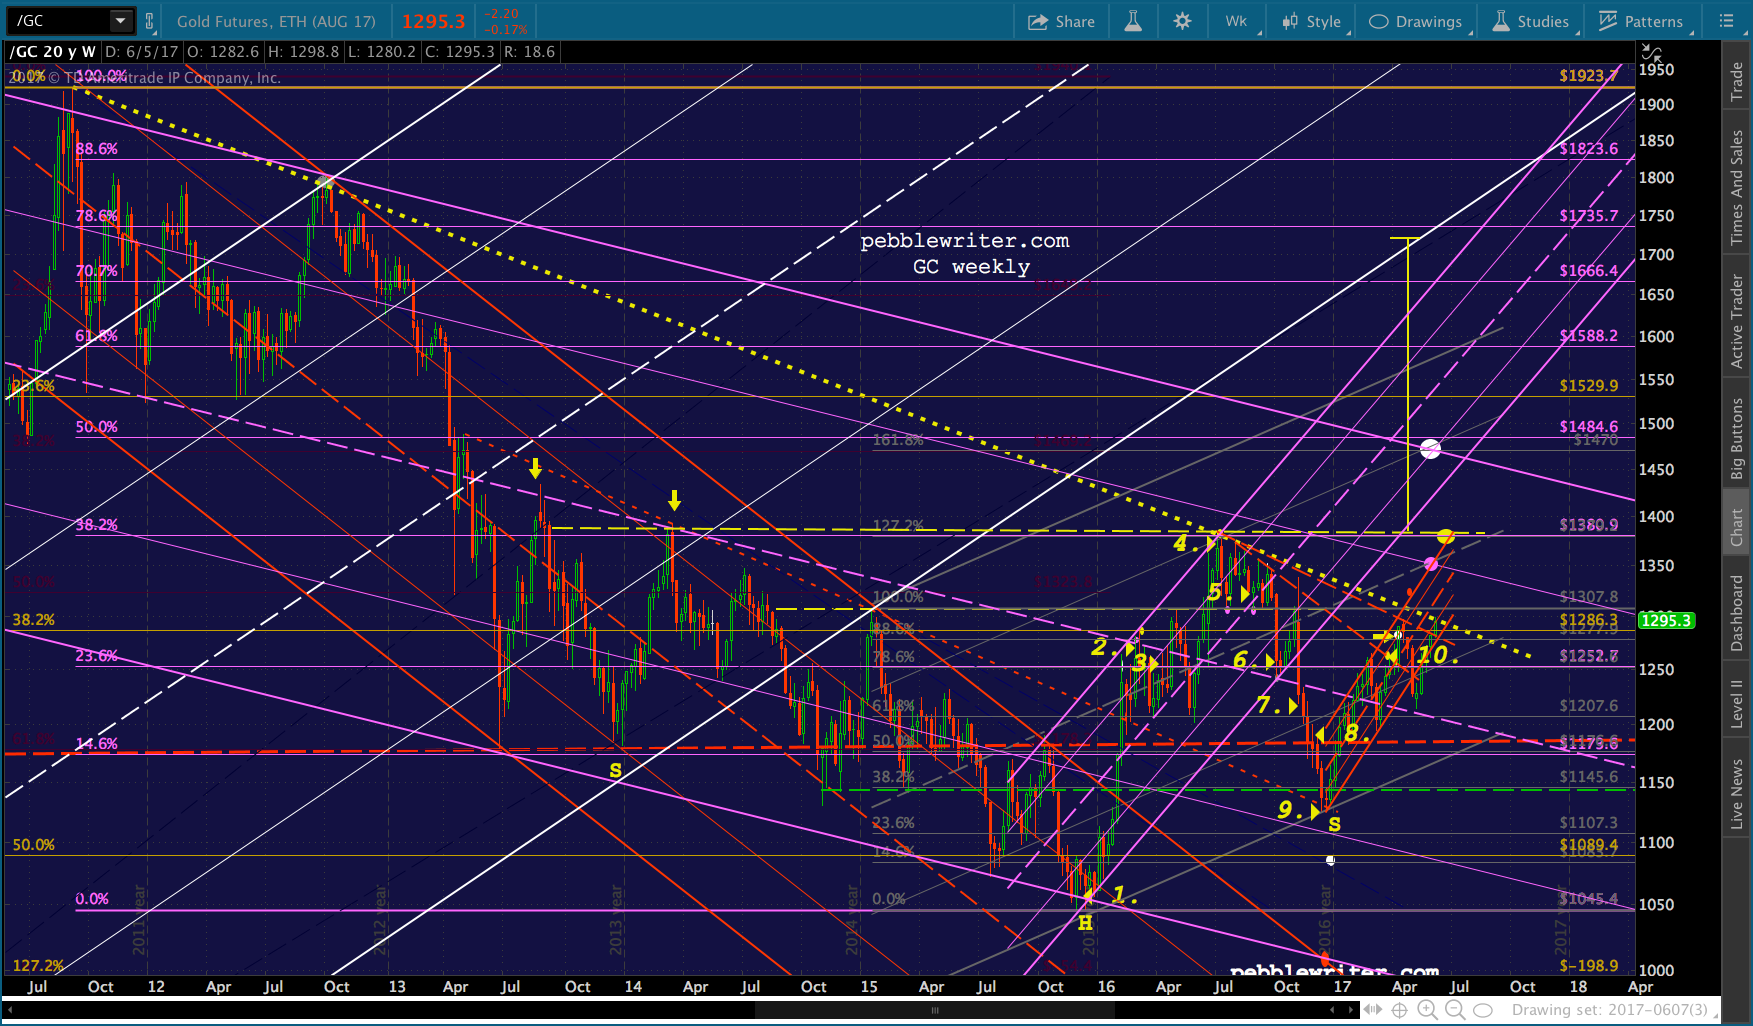Expand the /GC symbol dropdown arrow
Screen dimensions: 1753x1026
coord(120,20)
